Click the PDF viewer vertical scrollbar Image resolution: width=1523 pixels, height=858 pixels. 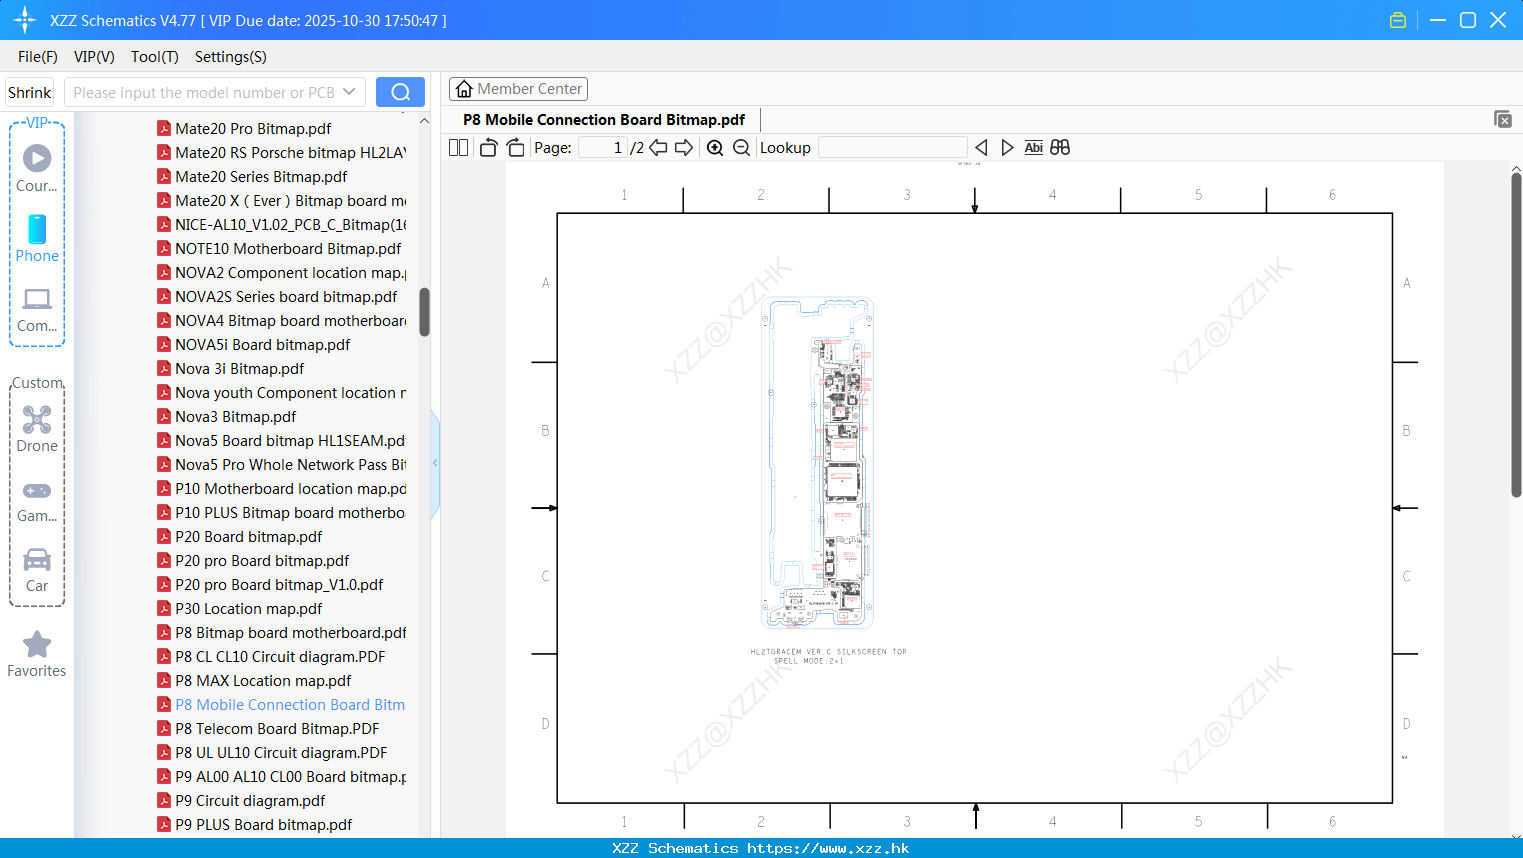[1516, 335]
